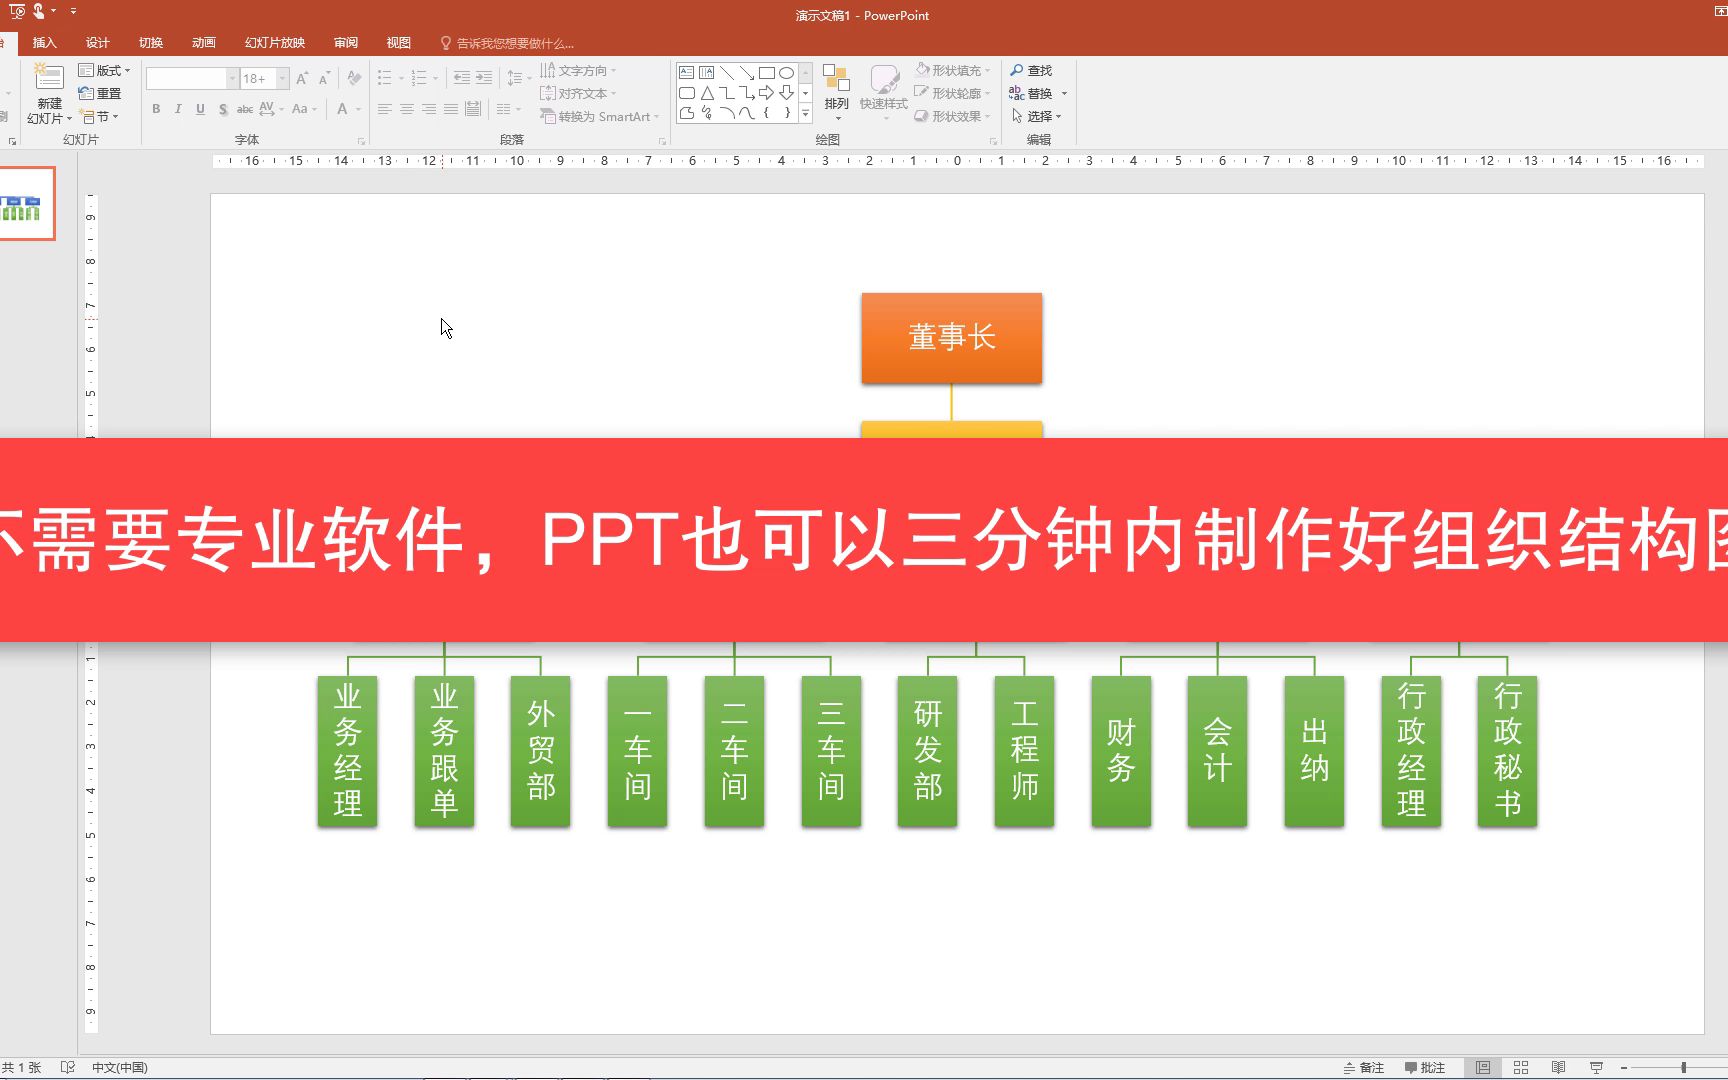Toggle italic formatting

coord(177,109)
